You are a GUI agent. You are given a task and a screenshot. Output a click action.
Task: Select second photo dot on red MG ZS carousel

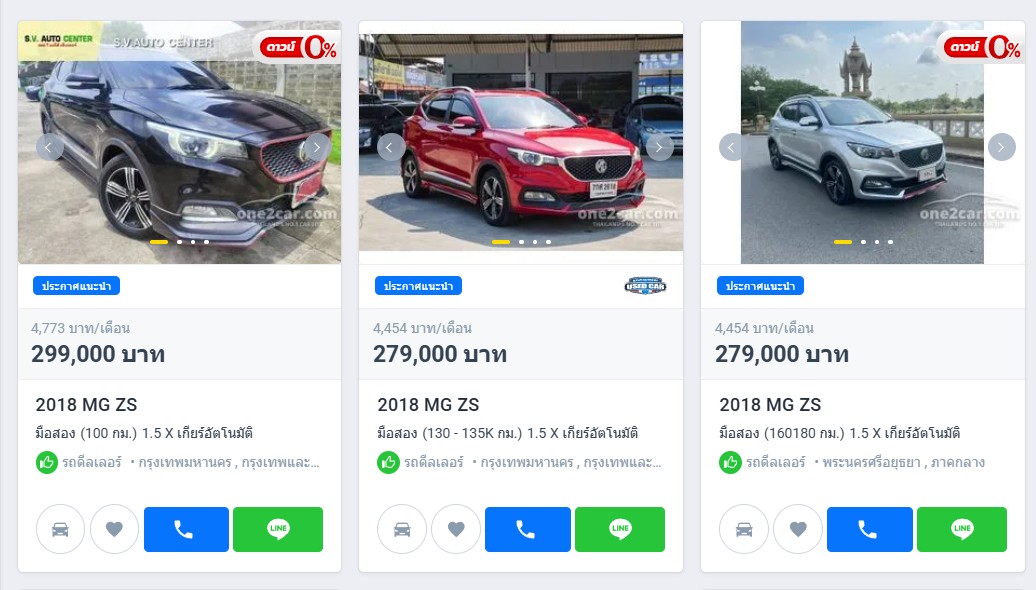[521, 242]
